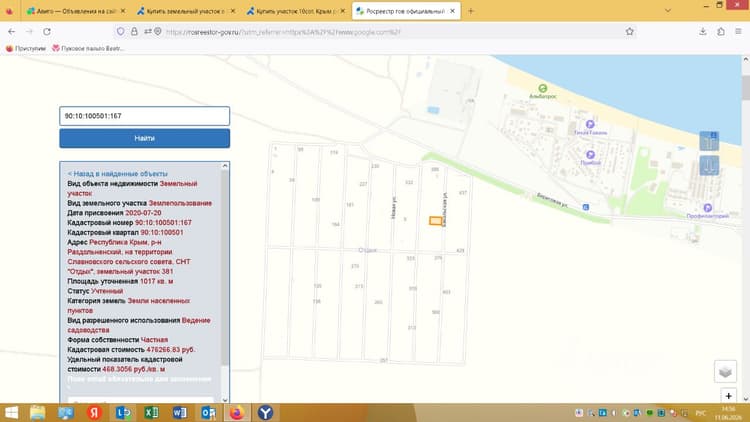Reload the current page
The width and height of the screenshot is (750, 422).
(47, 32)
